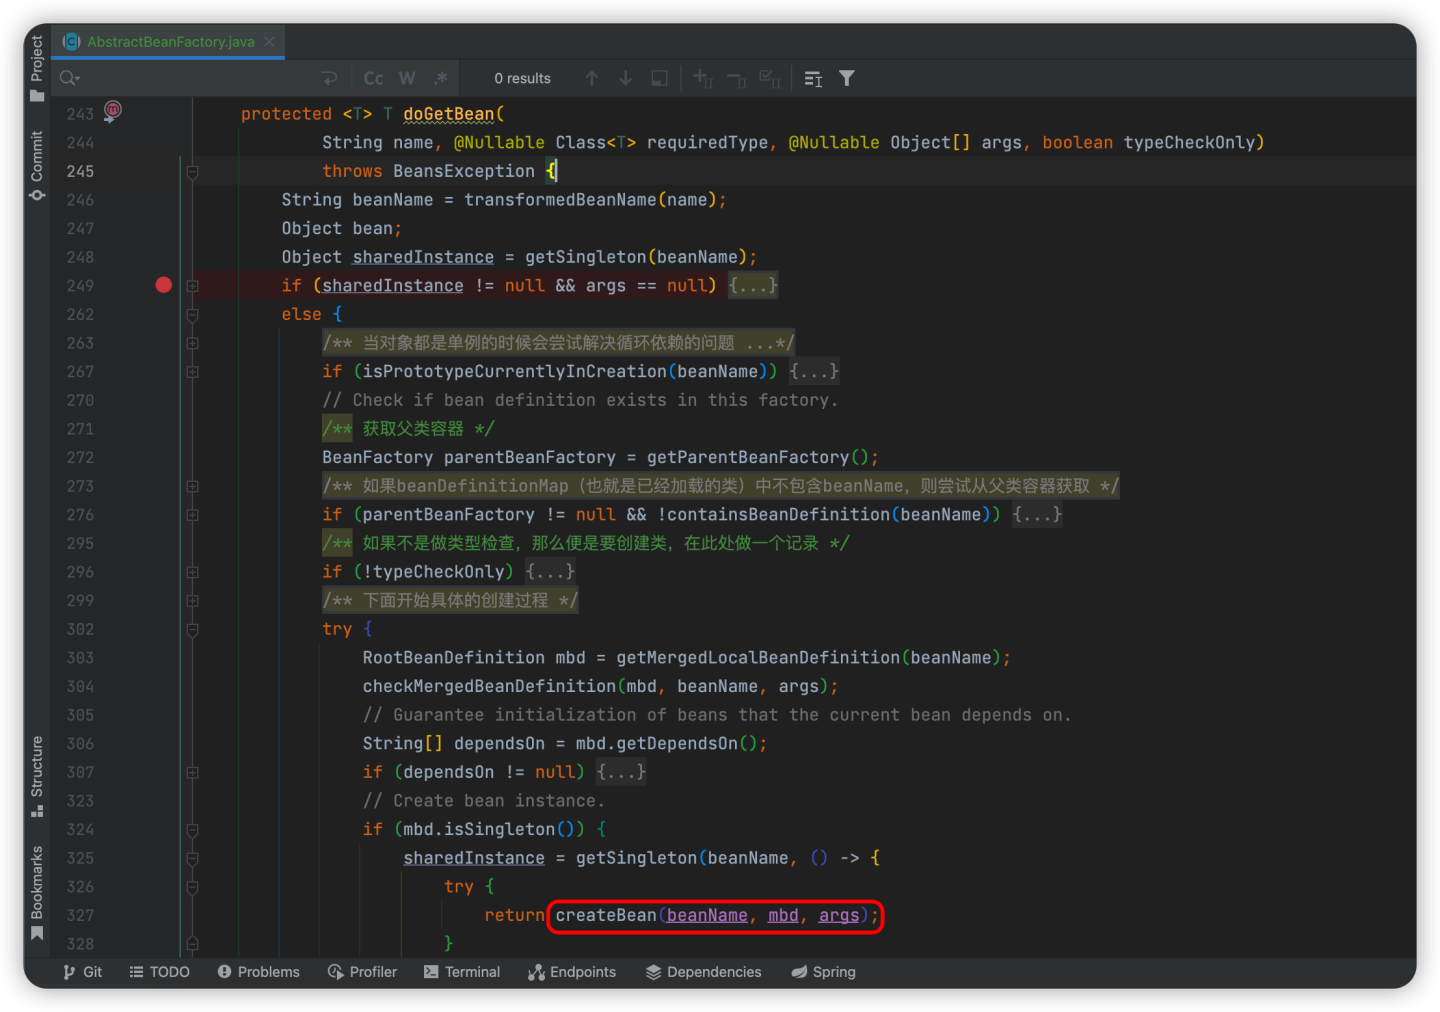The width and height of the screenshot is (1440, 1012).
Task: Toggle Words (W) search option
Action: point(407,78)
